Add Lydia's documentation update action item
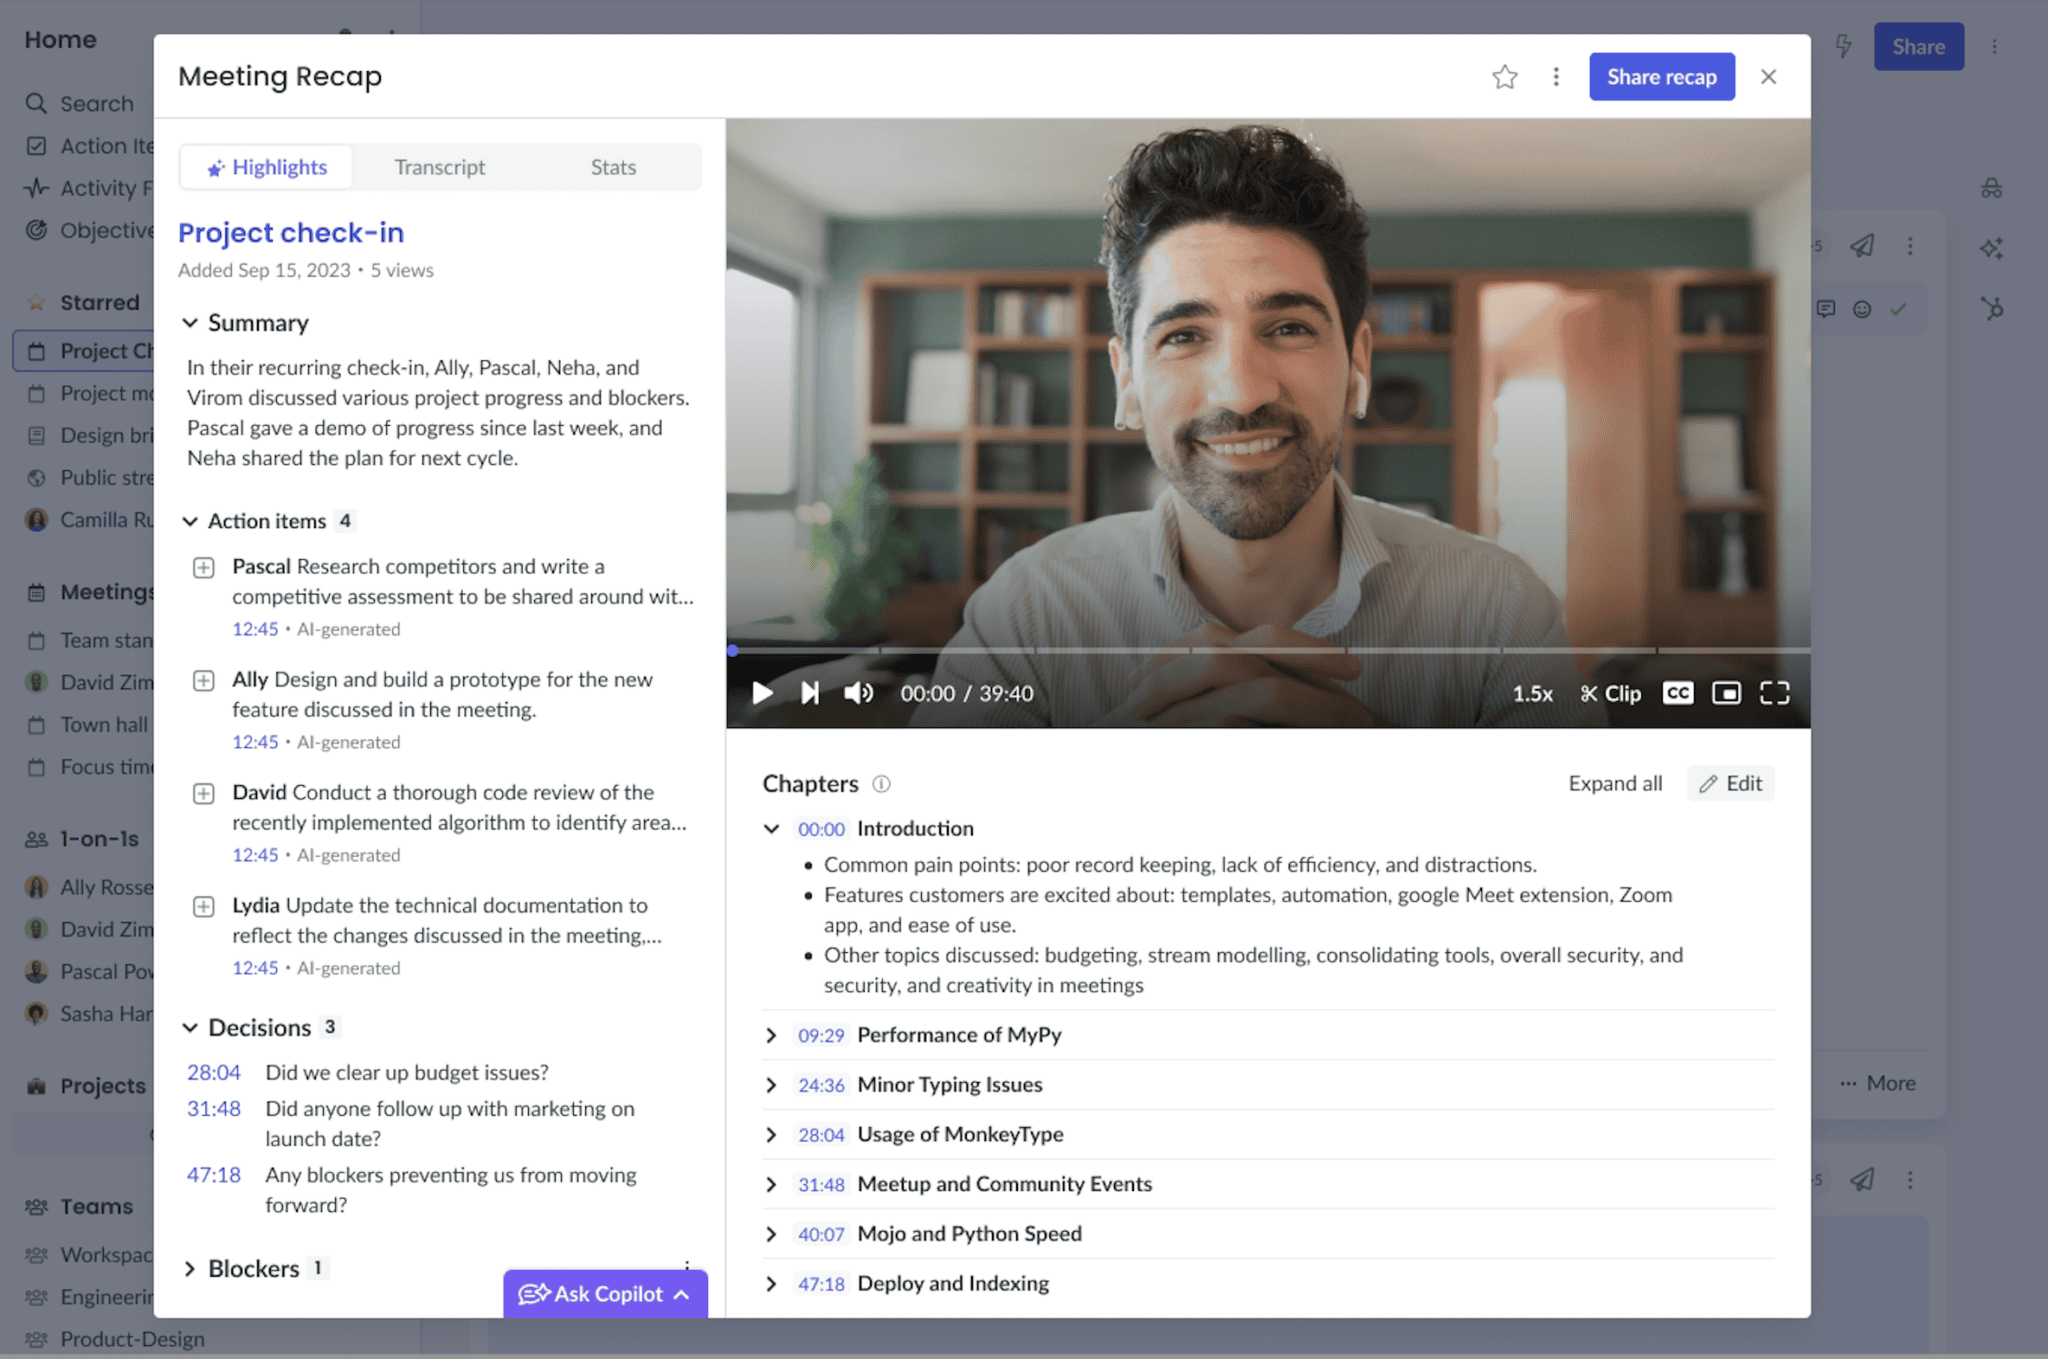This screenshot has width=2048, height=1359. point(203,907)
